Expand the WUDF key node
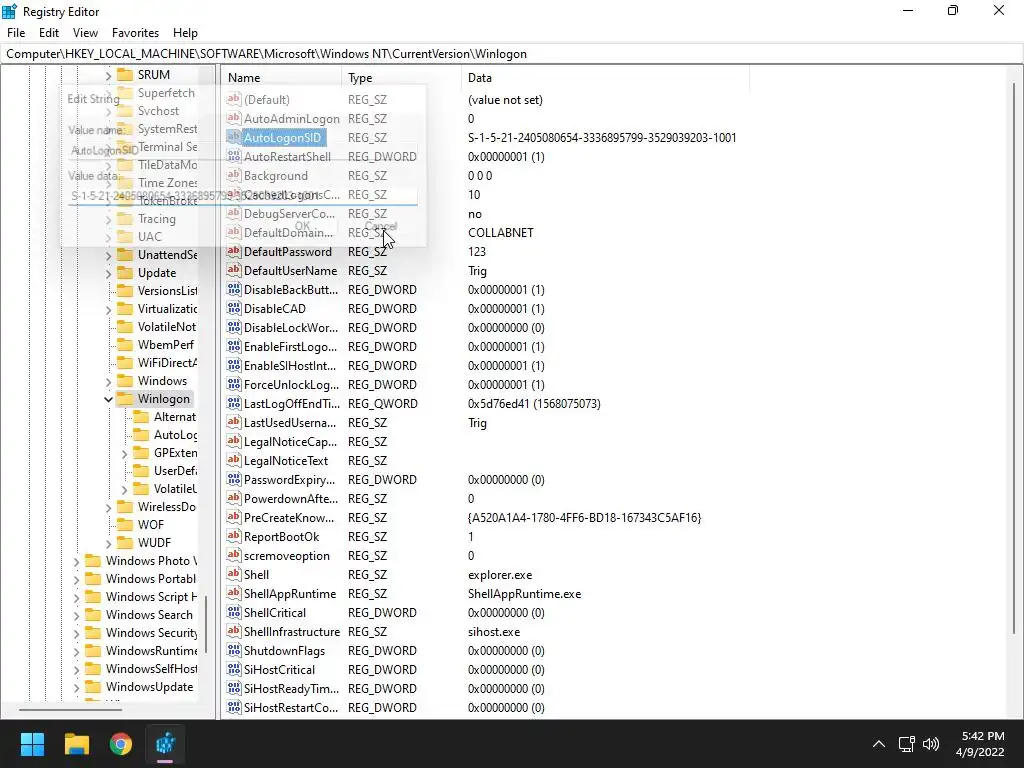The width and height of the screenshot is (1024, 768). point(108,543)
